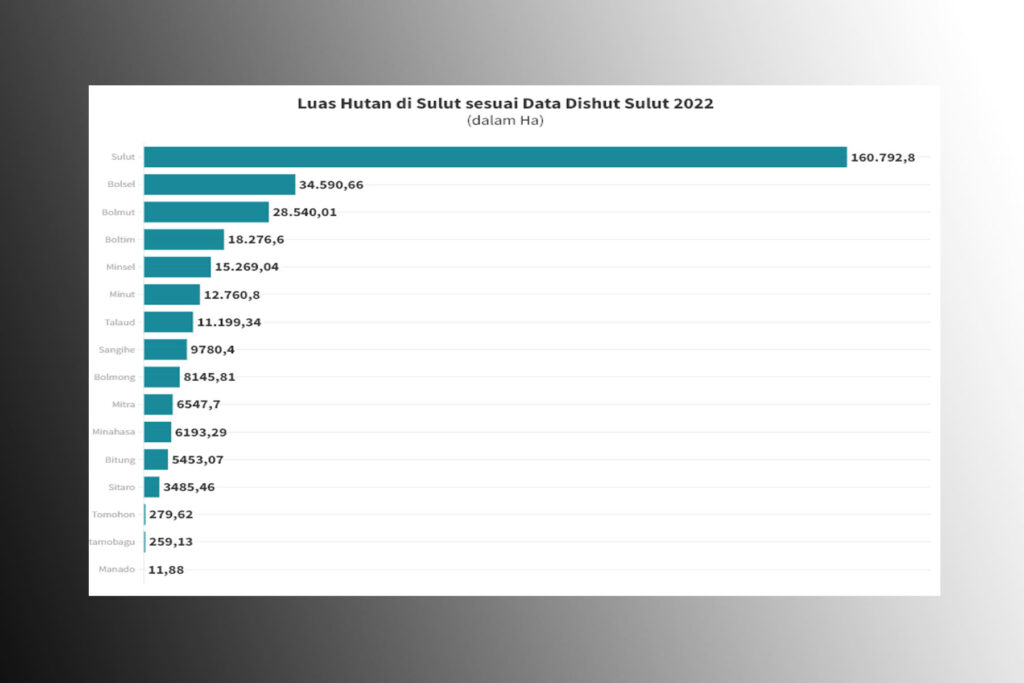Select the "Minut" axis label
Viewport: 1024px width, 683px height.
pyautogui.click(x=122, y=294)
